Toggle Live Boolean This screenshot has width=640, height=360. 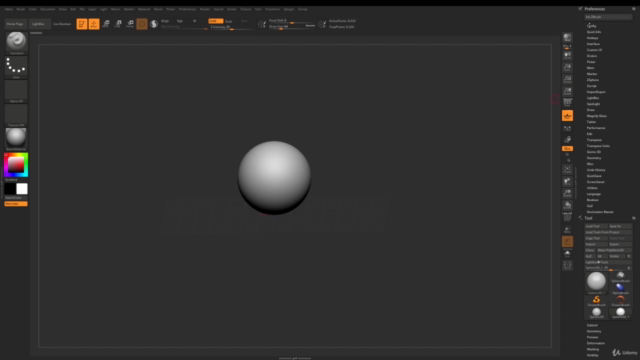[62, 24]
